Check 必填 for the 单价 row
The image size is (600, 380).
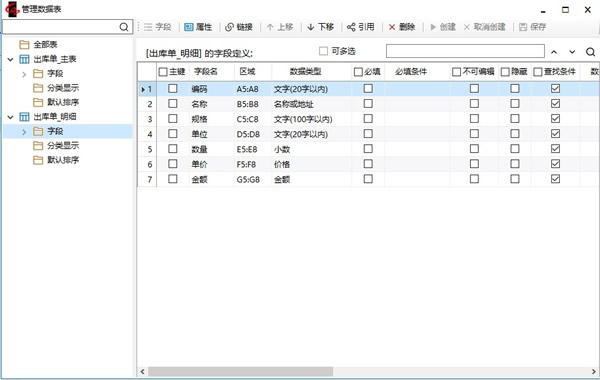click(368, 164)
